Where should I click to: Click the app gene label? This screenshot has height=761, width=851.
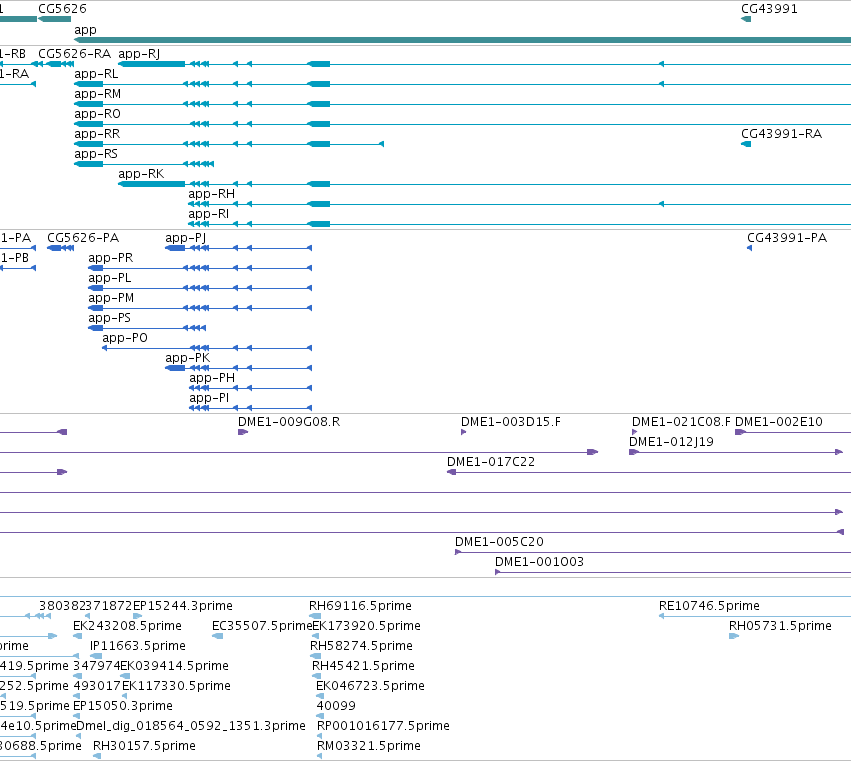coord(85,30)
